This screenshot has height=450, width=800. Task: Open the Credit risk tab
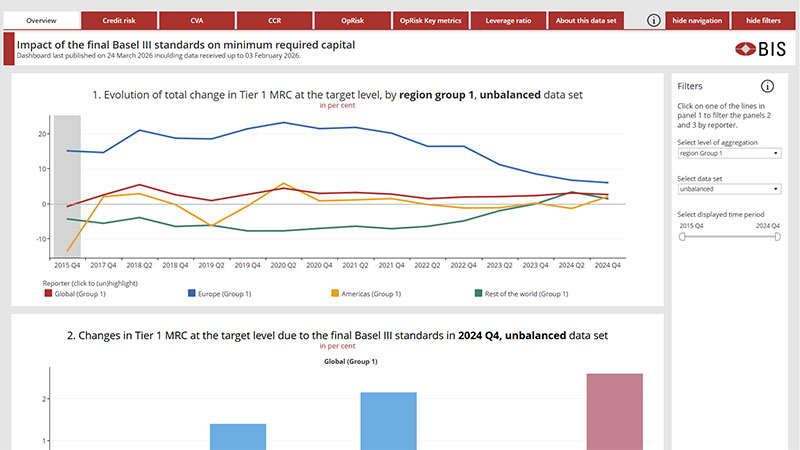[x=119, y=20]
